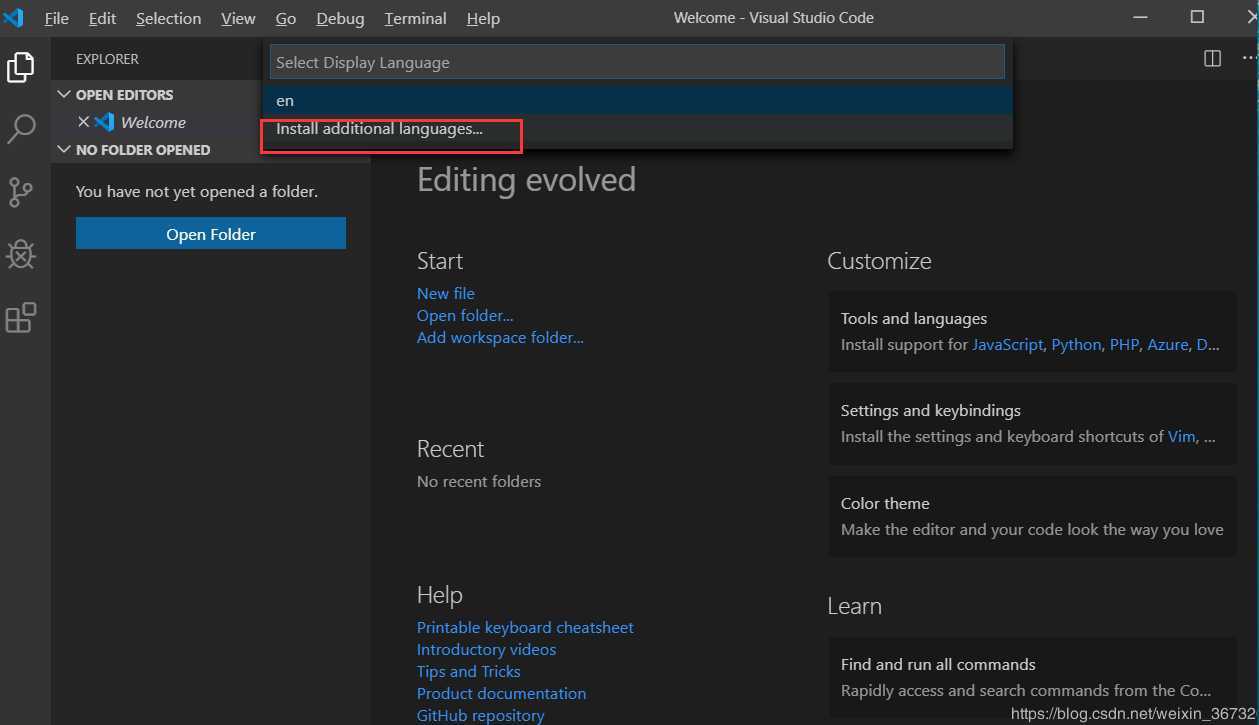
Task: Click the 'No recent folders' text
Action: coord(479,481)
